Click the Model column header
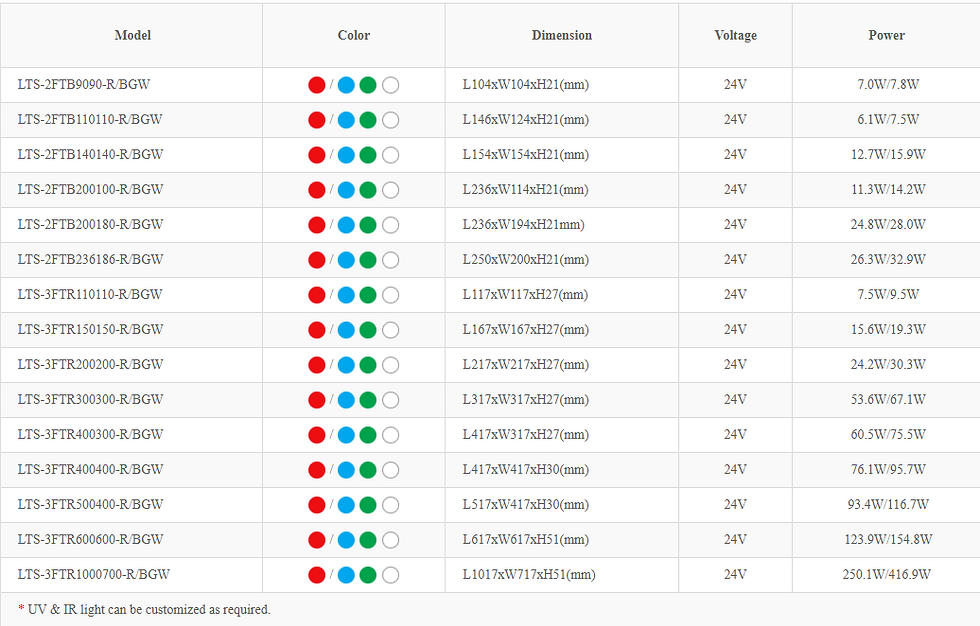980x626 pixels. [132, 36]
